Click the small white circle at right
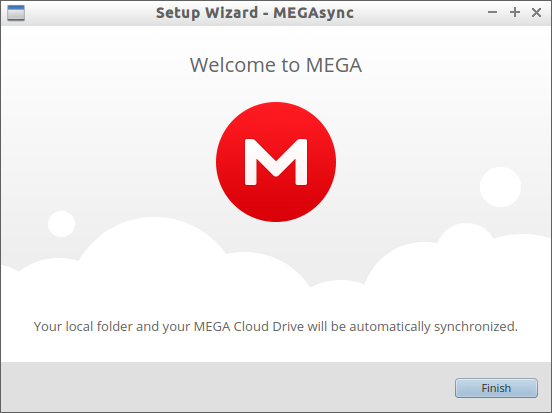This screenshot has height=413, width=552. pyautogui.click(x=500, y=187)
